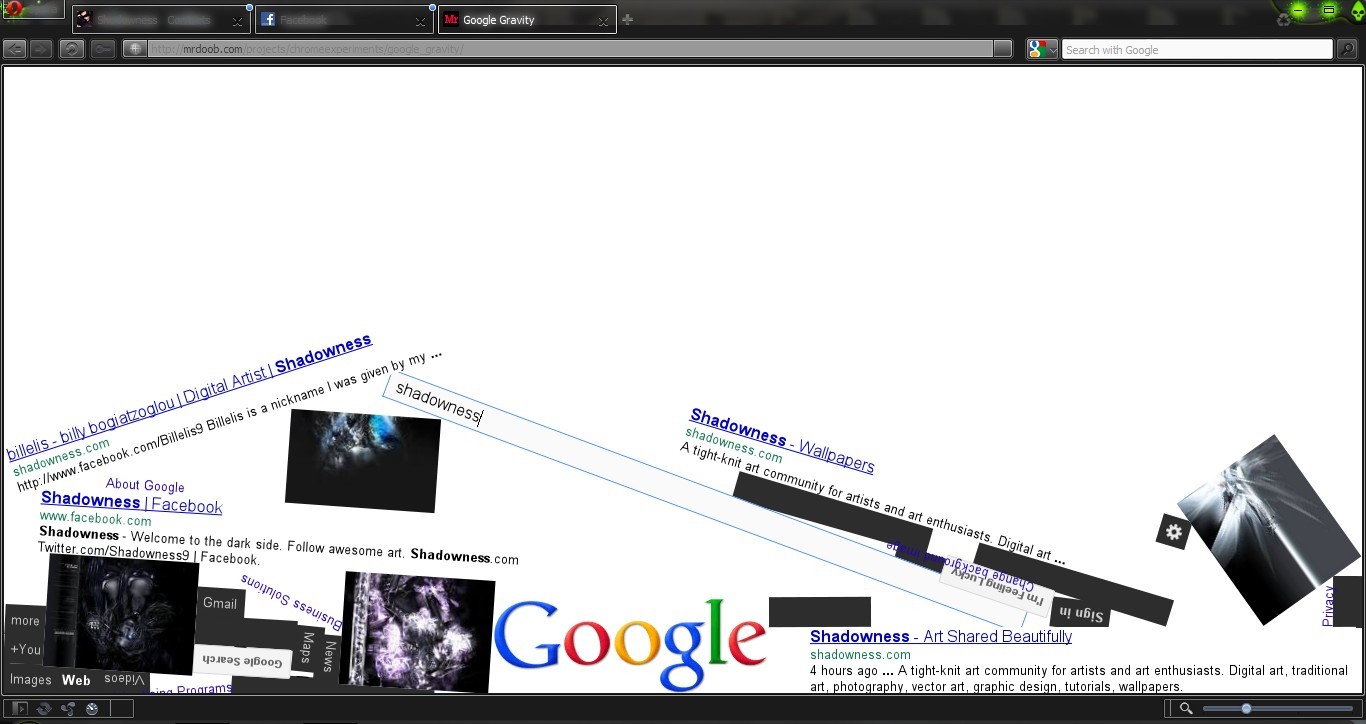1366x724 pixels.
Task: Select the Google Gravity tab
Action: pyautogui.click(x=527, y=20)
